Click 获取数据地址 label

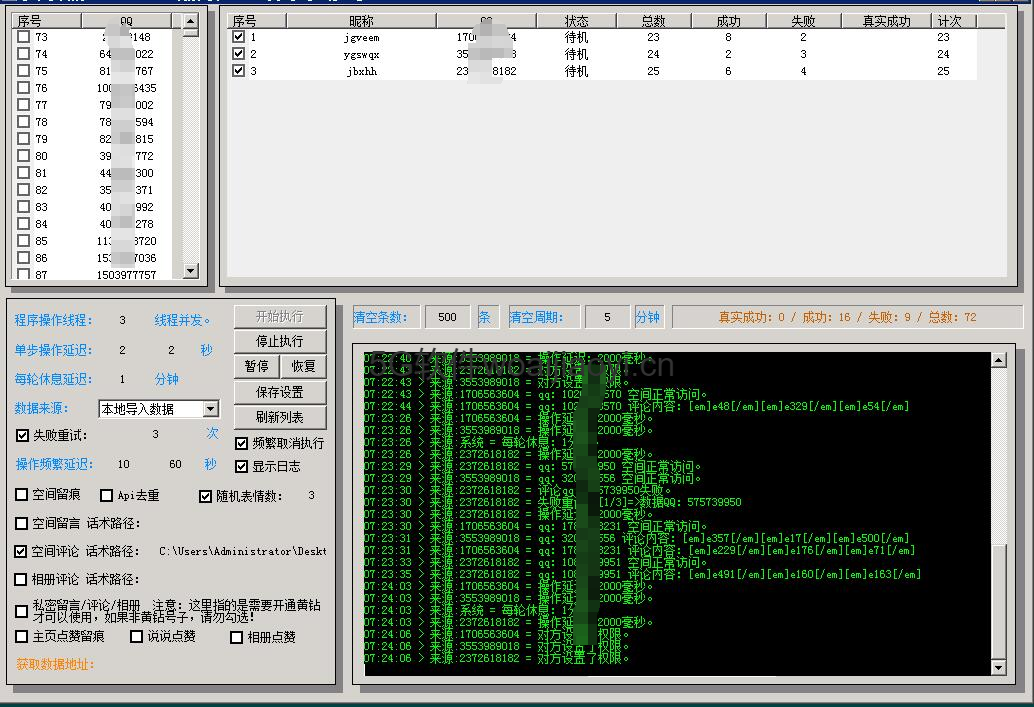point(55,665)
